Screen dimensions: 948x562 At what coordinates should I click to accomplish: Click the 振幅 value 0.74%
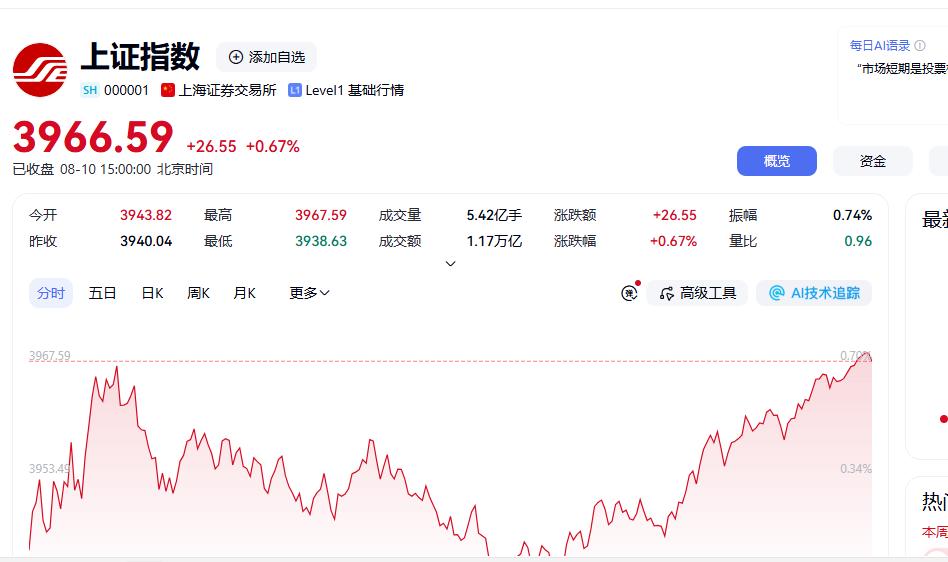[852, 215]
